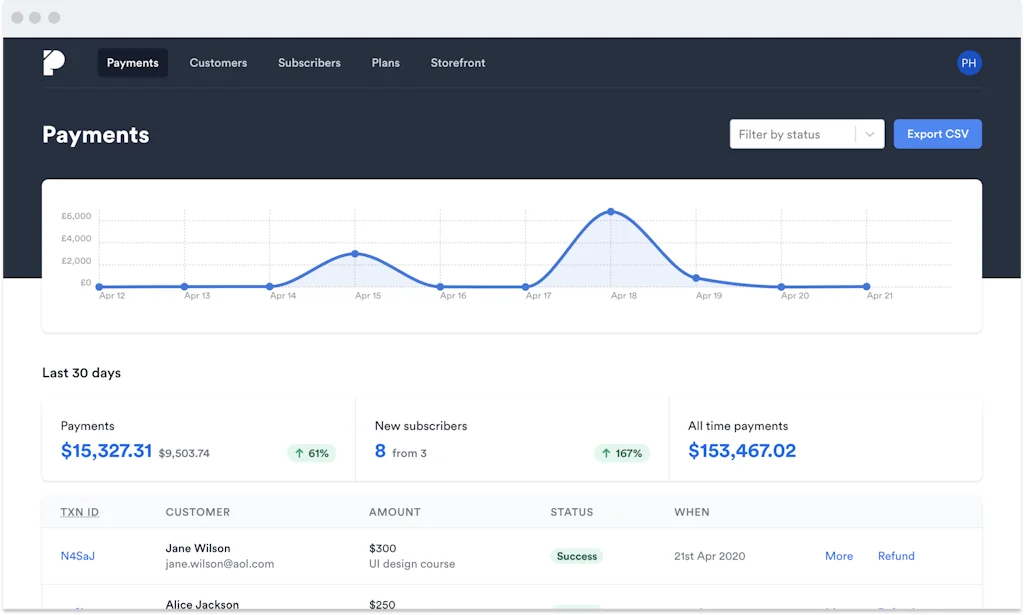This screenshot has width=1024, height=615.
Task: Switch to the Customers tab
Action: tap(218, 62)
